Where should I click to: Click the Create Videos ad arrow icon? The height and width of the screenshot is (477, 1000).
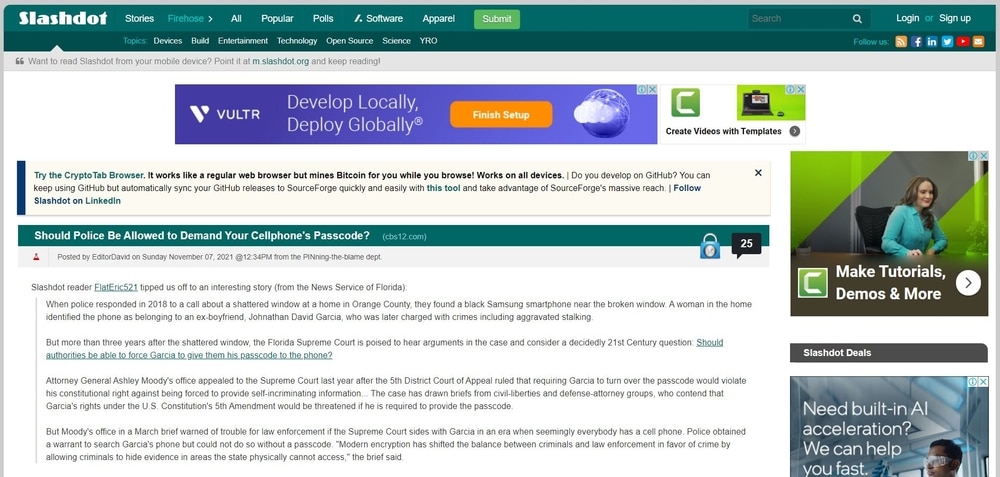pyautogui.click(x=795, y=131)
